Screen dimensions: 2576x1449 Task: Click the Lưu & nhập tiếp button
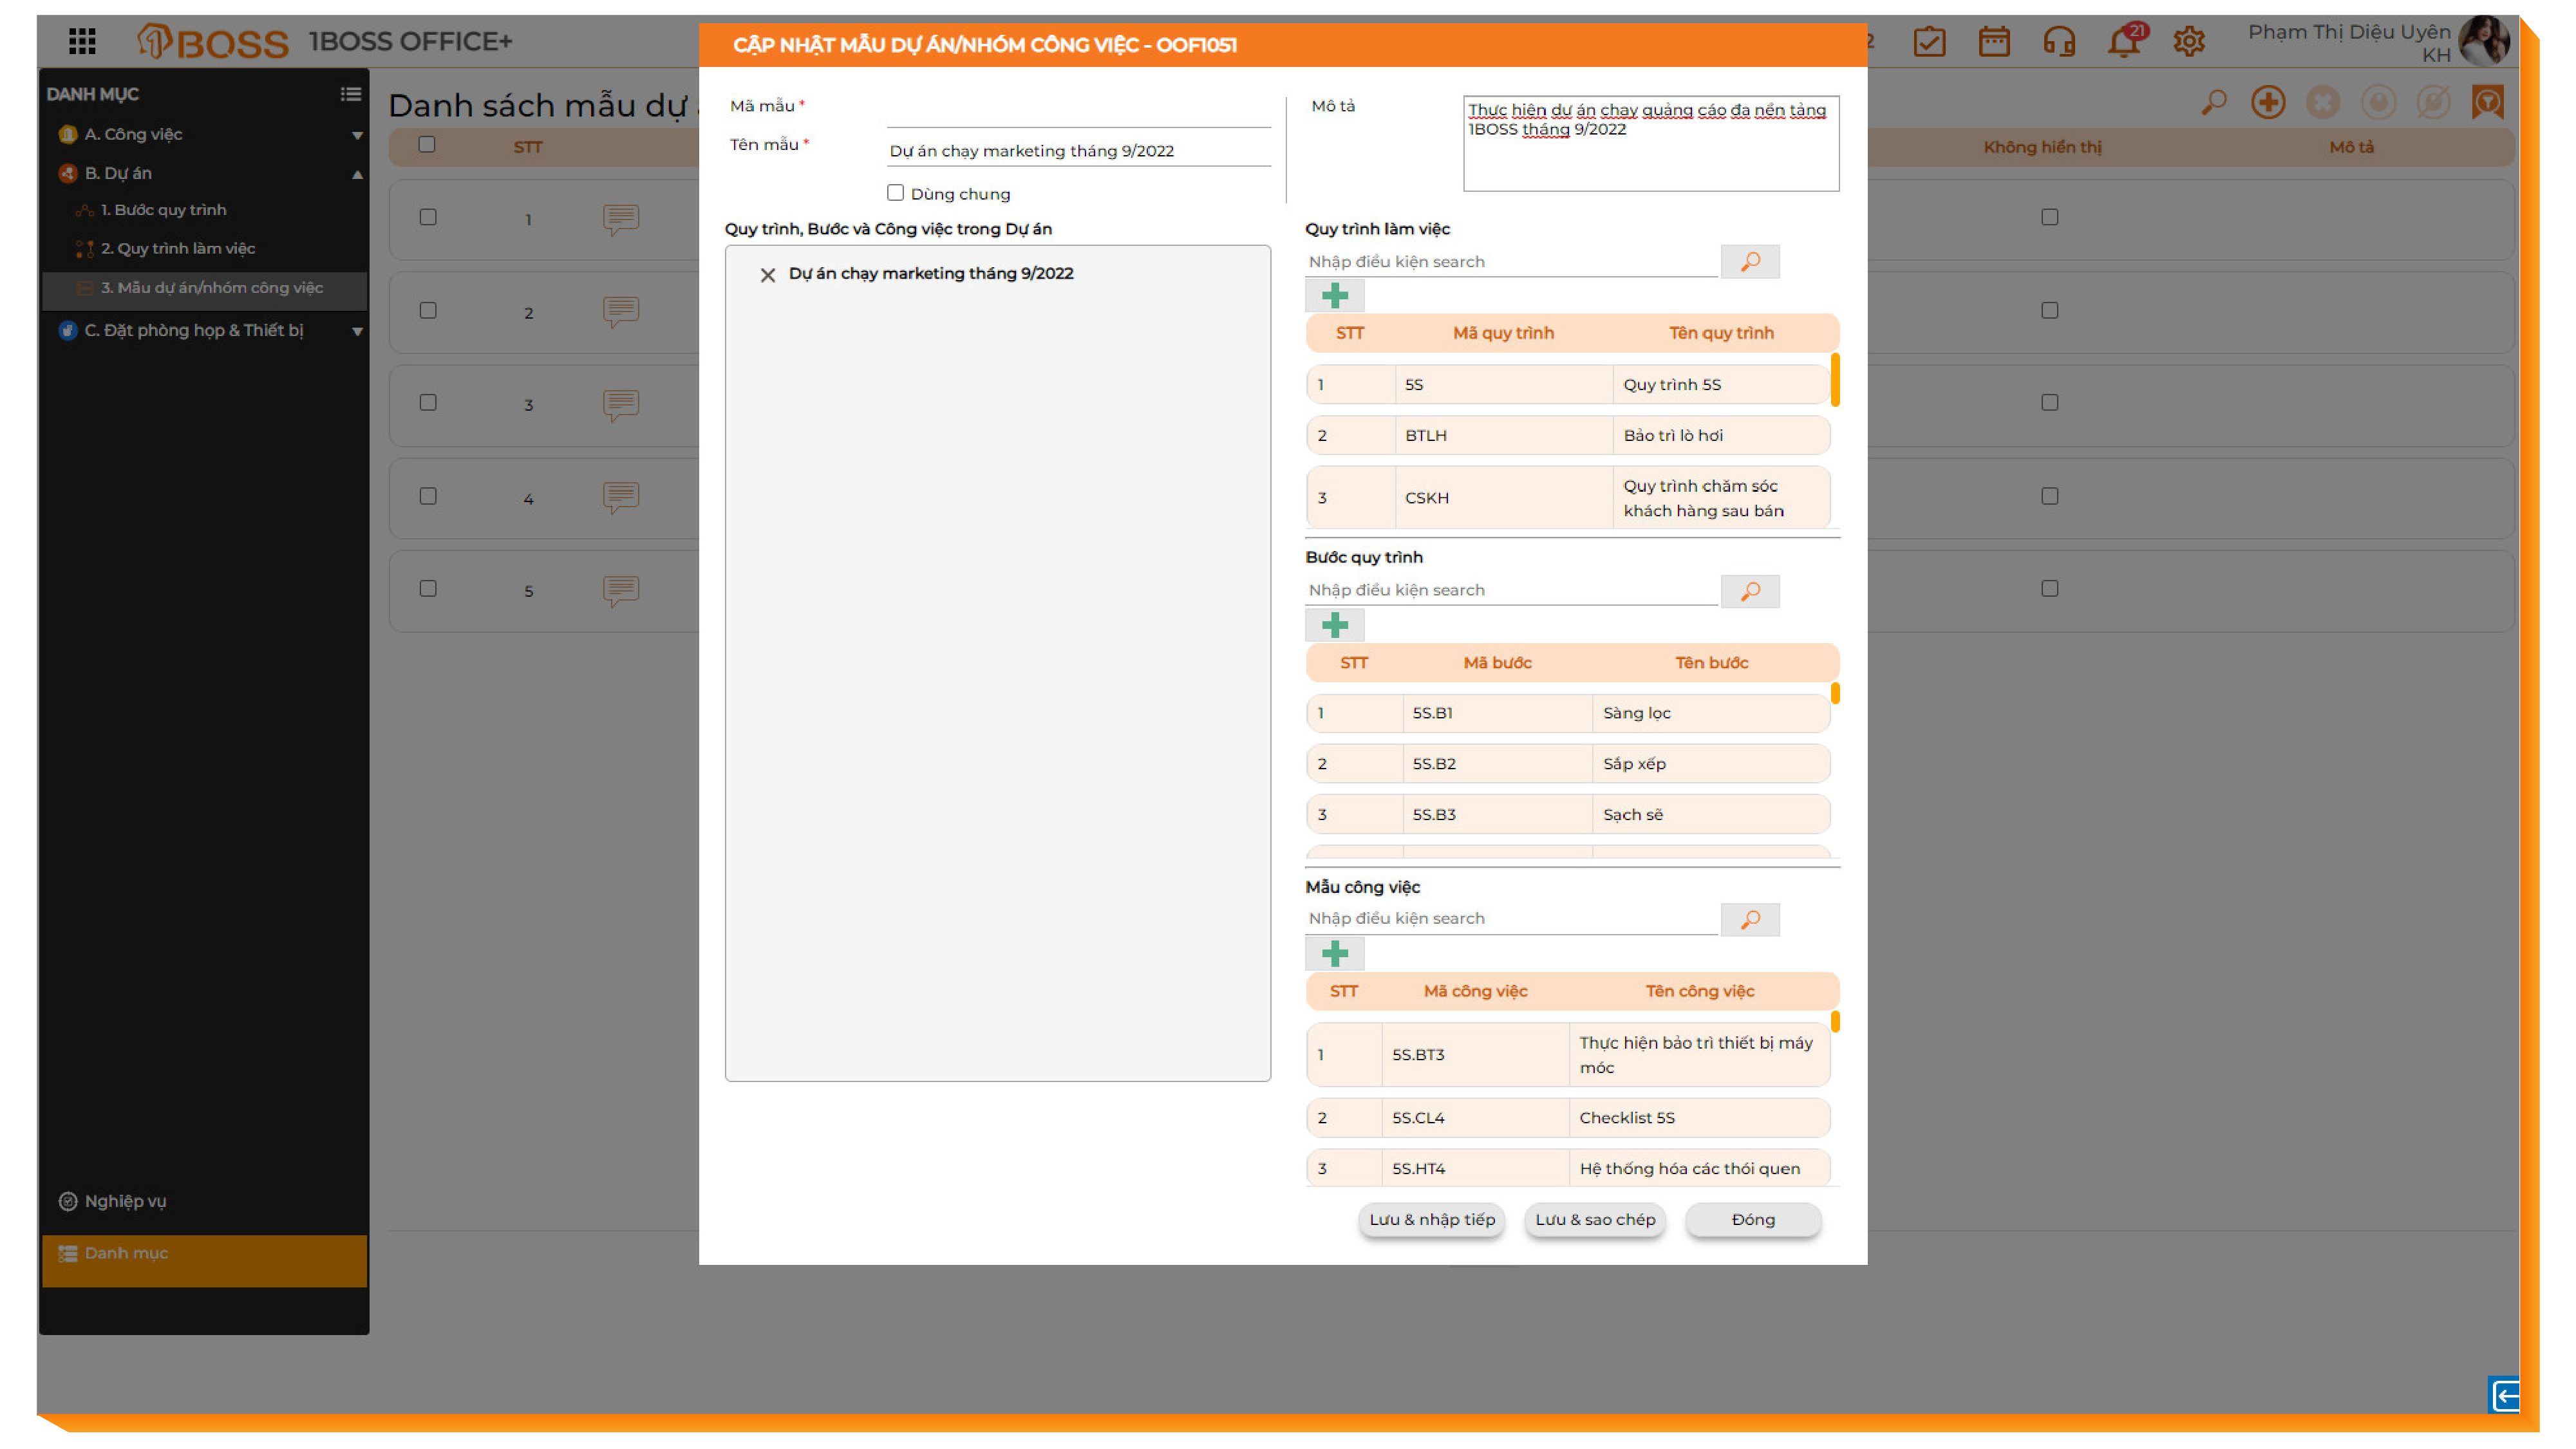[1431, 1219]
